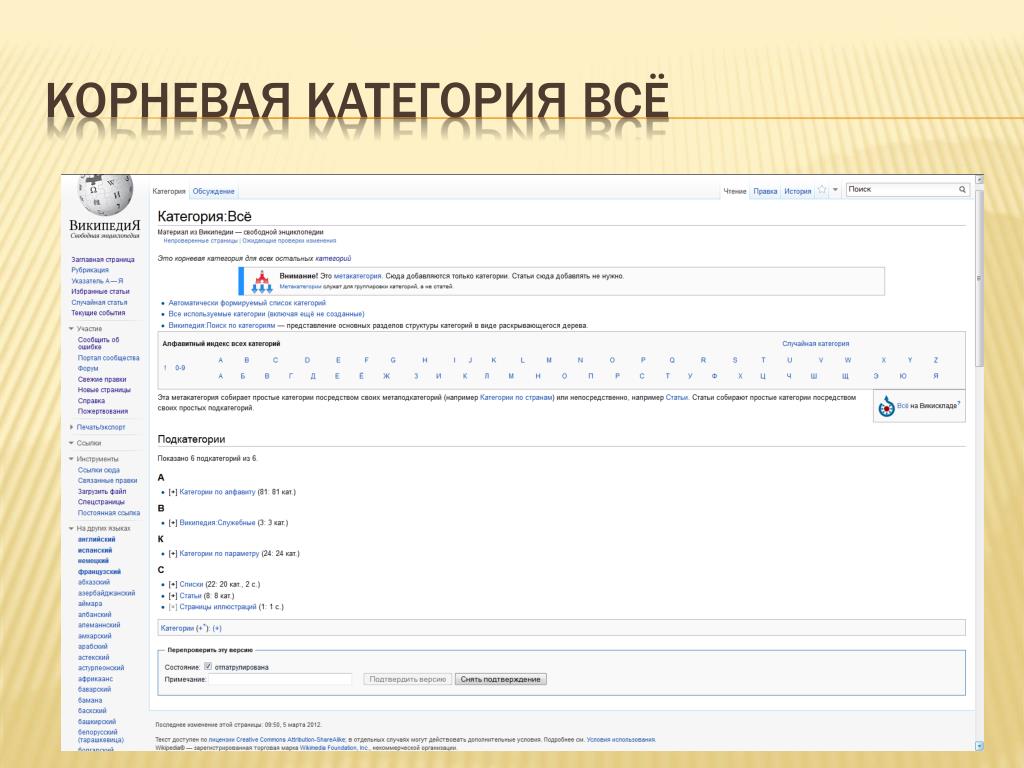Image resolution: width=1024 pixels, height=768 pixels.
Task: Open Автоматически формируемый список категорий link
Action: [x=247, y=303]
